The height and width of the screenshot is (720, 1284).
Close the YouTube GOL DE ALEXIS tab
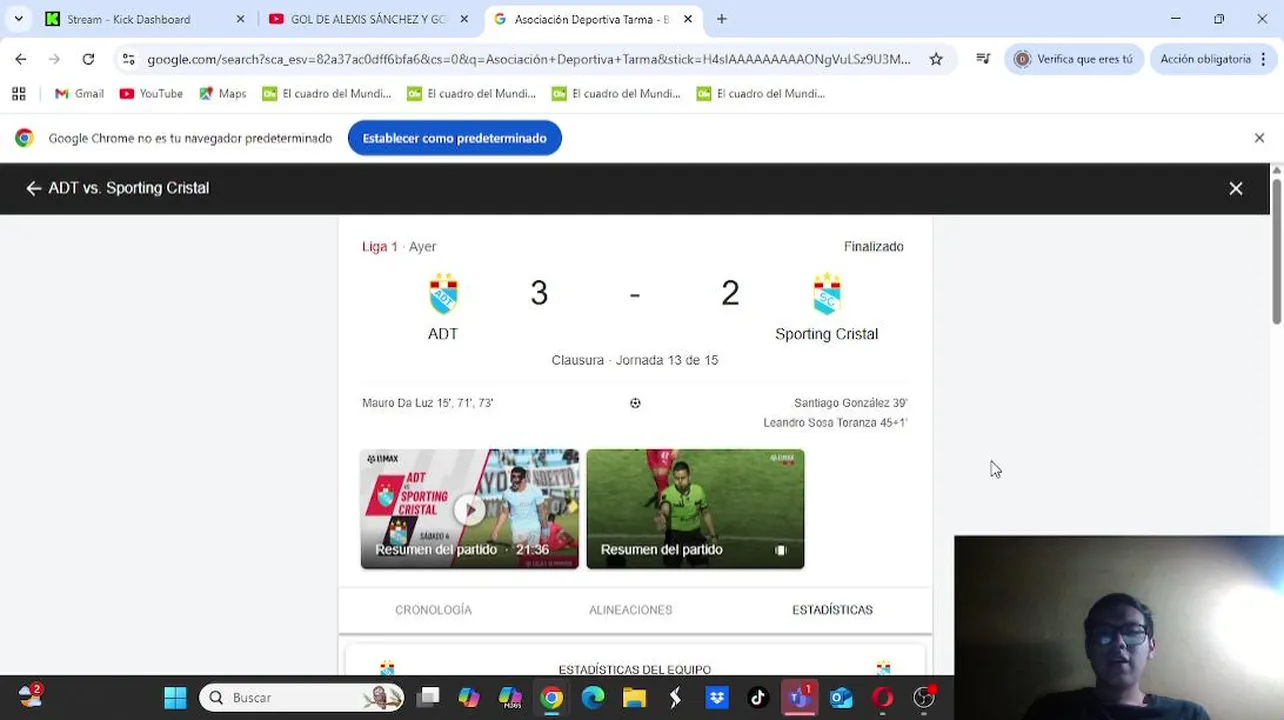coord(464,19)
